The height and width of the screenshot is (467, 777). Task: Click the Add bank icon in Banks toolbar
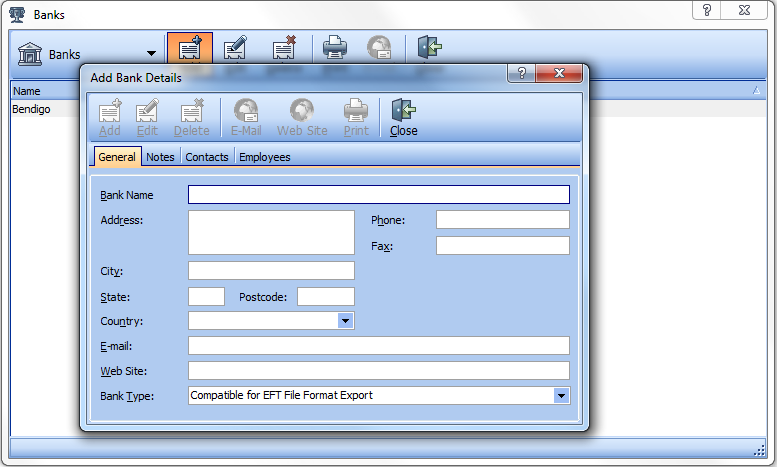coord(190,49)
